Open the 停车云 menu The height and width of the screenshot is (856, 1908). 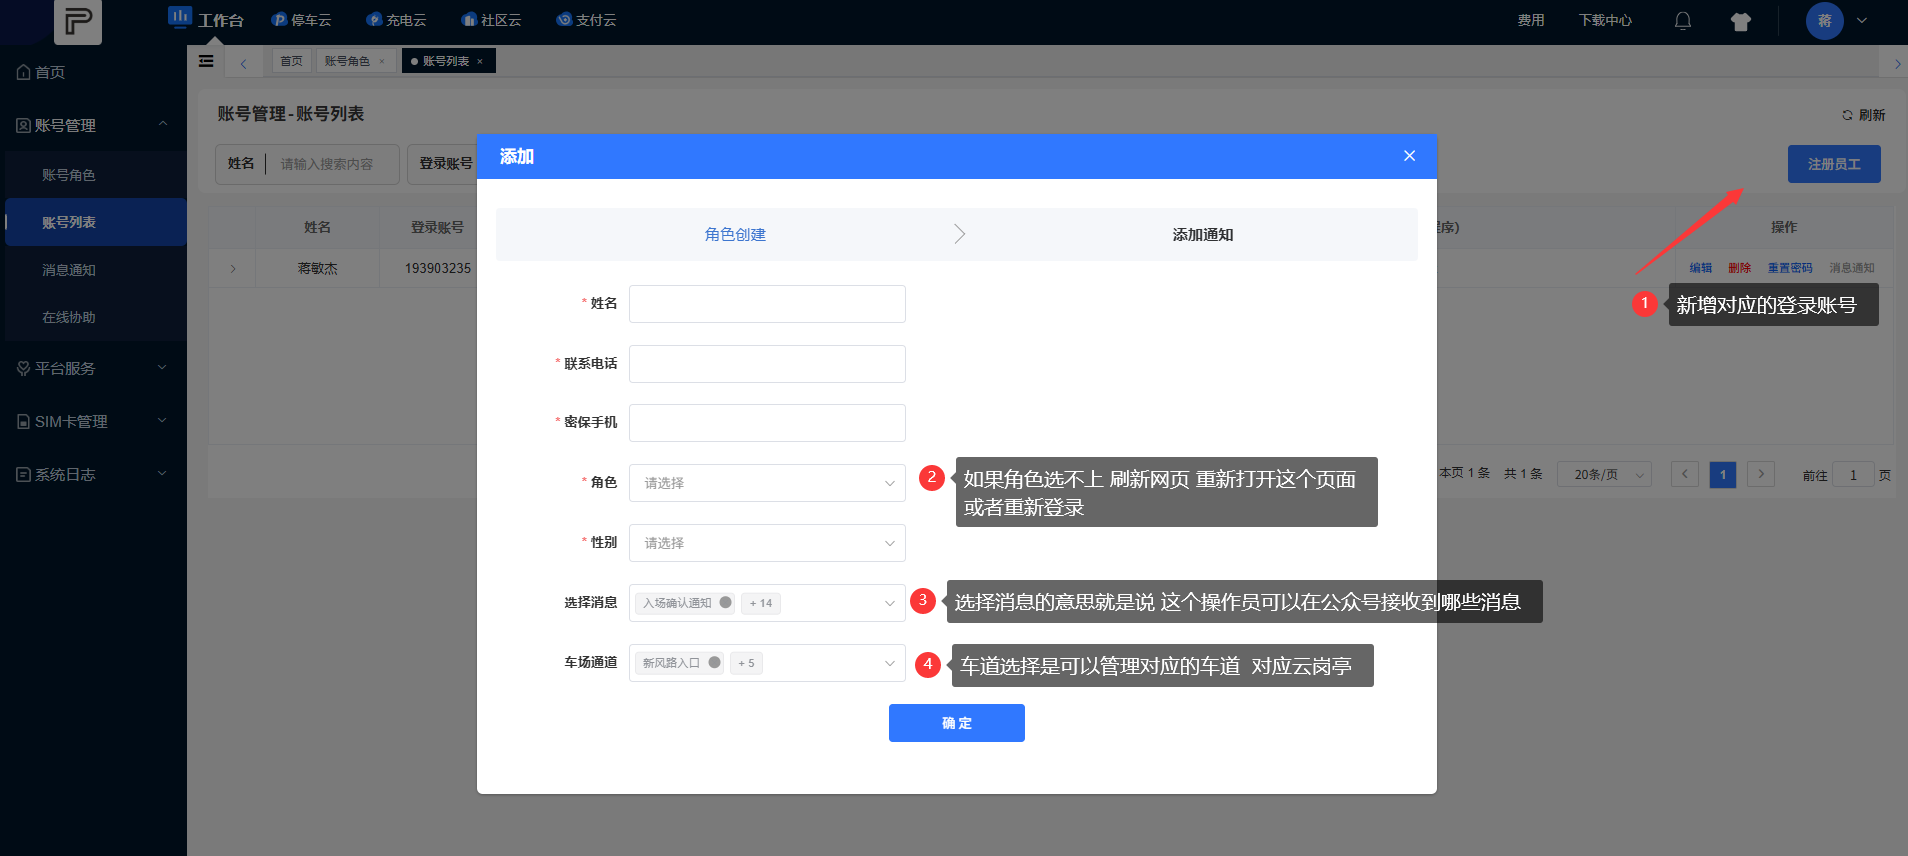[x=301, y=20]
